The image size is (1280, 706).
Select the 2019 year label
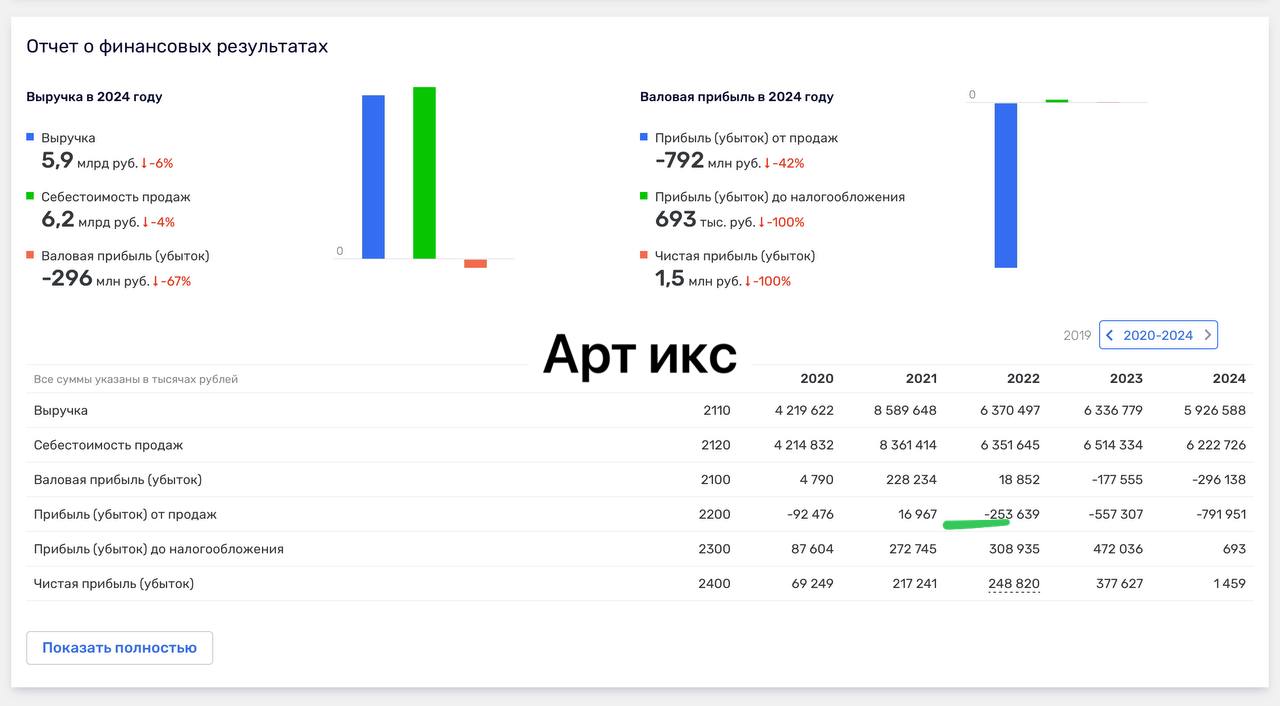click(x=1077, y=335)
